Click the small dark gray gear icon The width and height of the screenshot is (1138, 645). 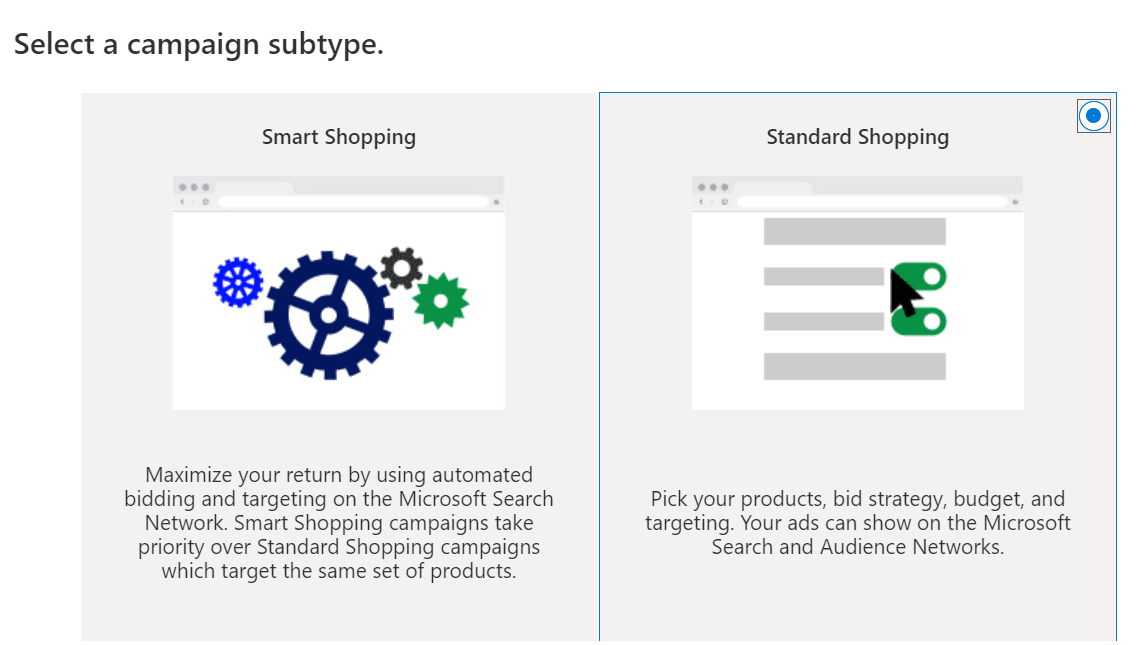pyautogui.click(x=402, y=267)
